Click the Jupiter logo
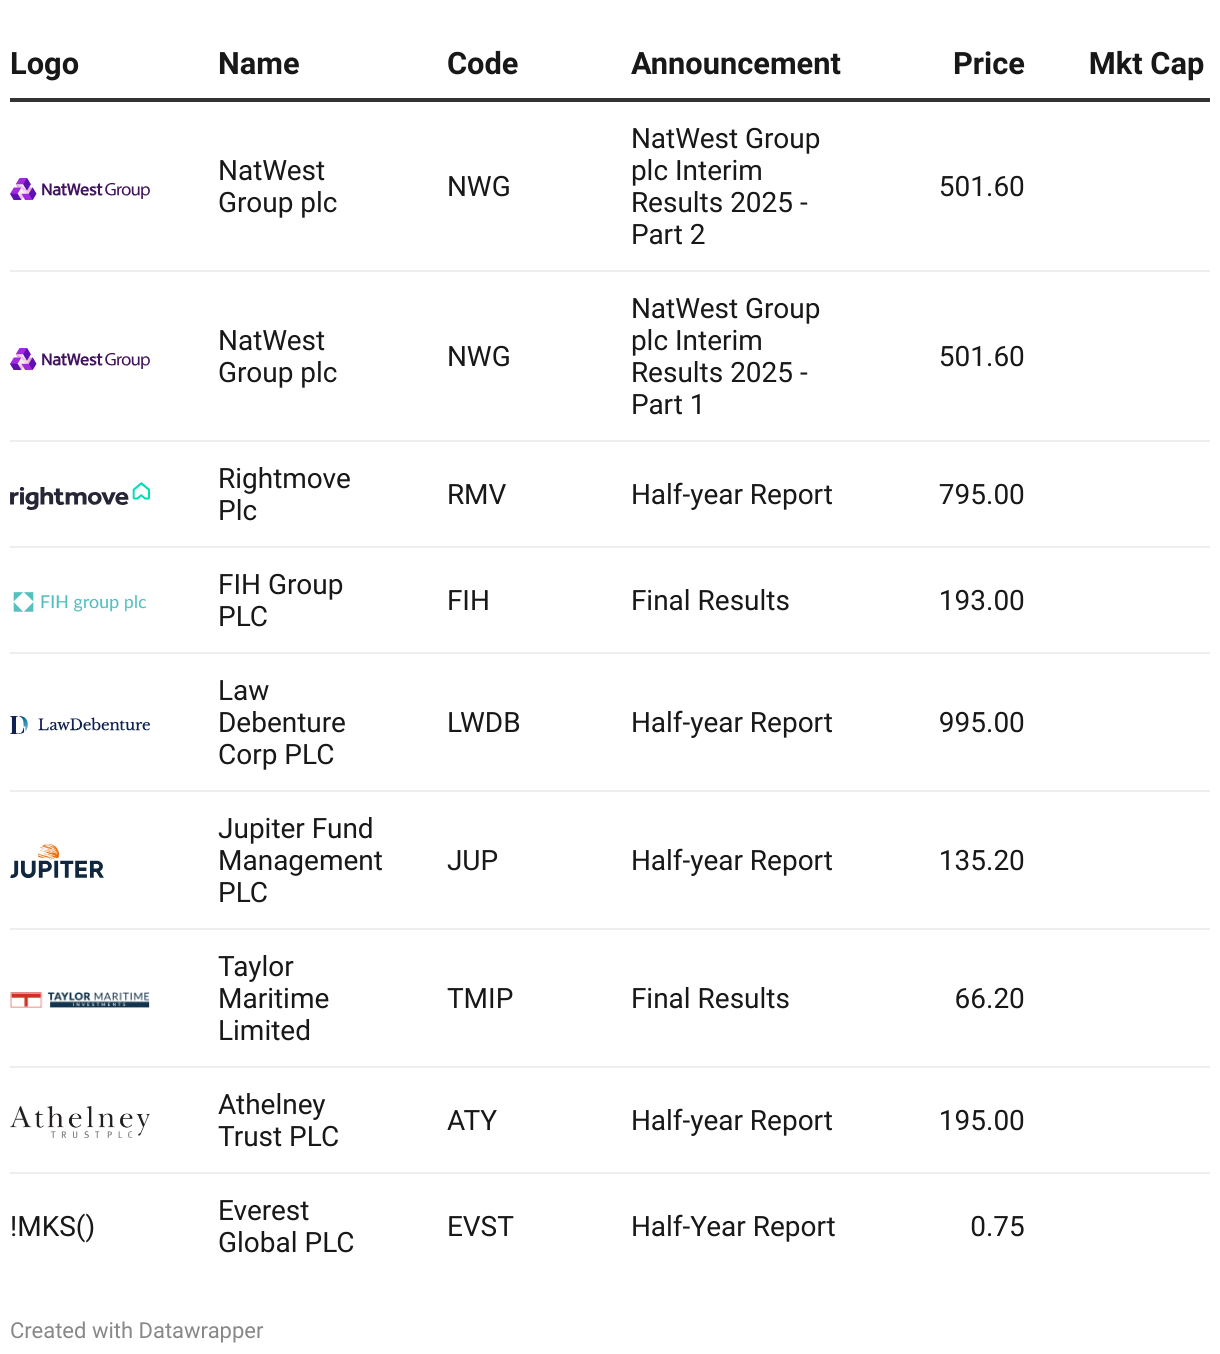This screenshot has width=1220, height=1354. pyautogui.click(x=57, y=862)
